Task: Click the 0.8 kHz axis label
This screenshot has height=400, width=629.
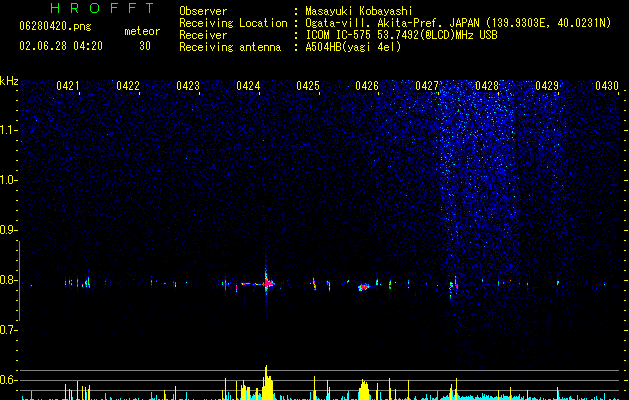Action: [8, 280]
